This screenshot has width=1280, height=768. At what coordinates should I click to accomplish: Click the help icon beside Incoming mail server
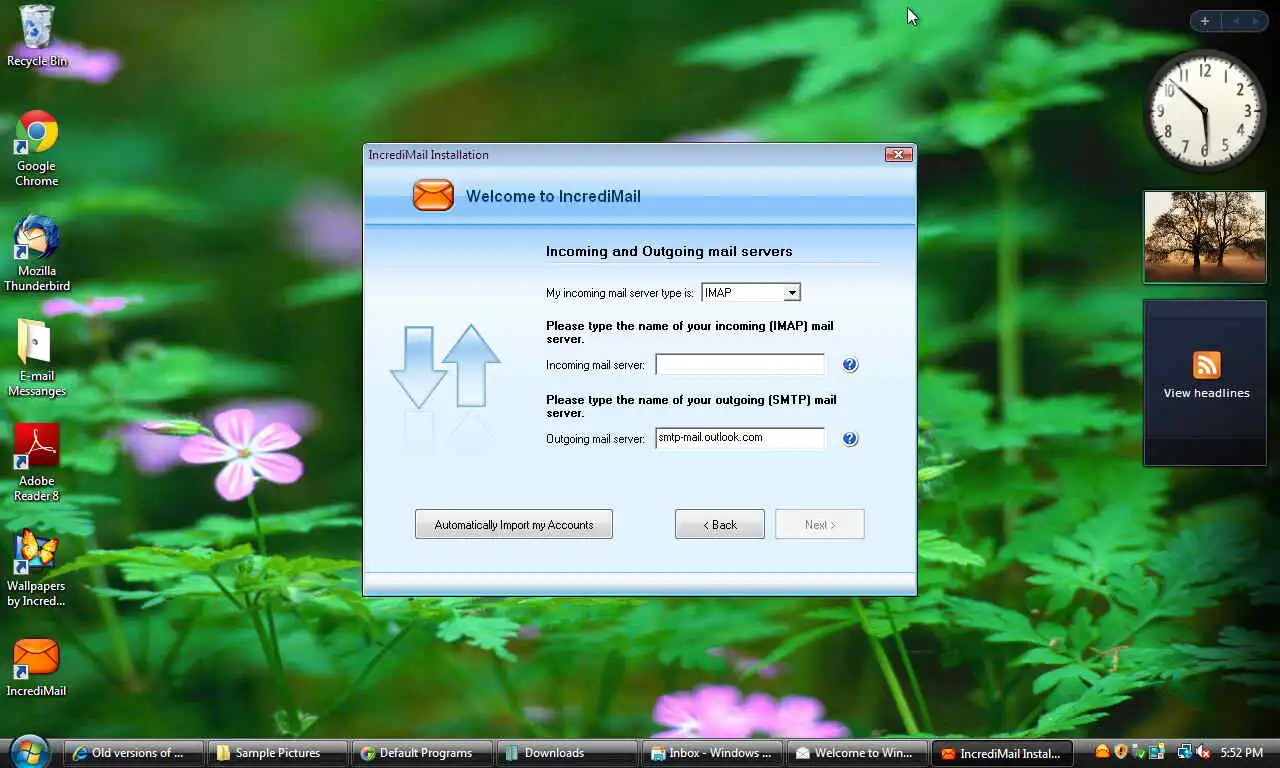click(x=850, y=365)
